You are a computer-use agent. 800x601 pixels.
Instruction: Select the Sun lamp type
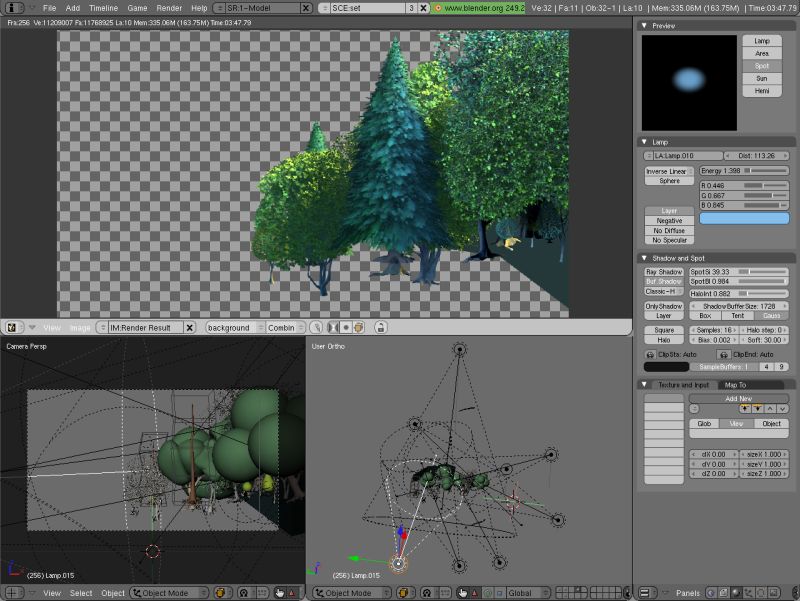762,77
